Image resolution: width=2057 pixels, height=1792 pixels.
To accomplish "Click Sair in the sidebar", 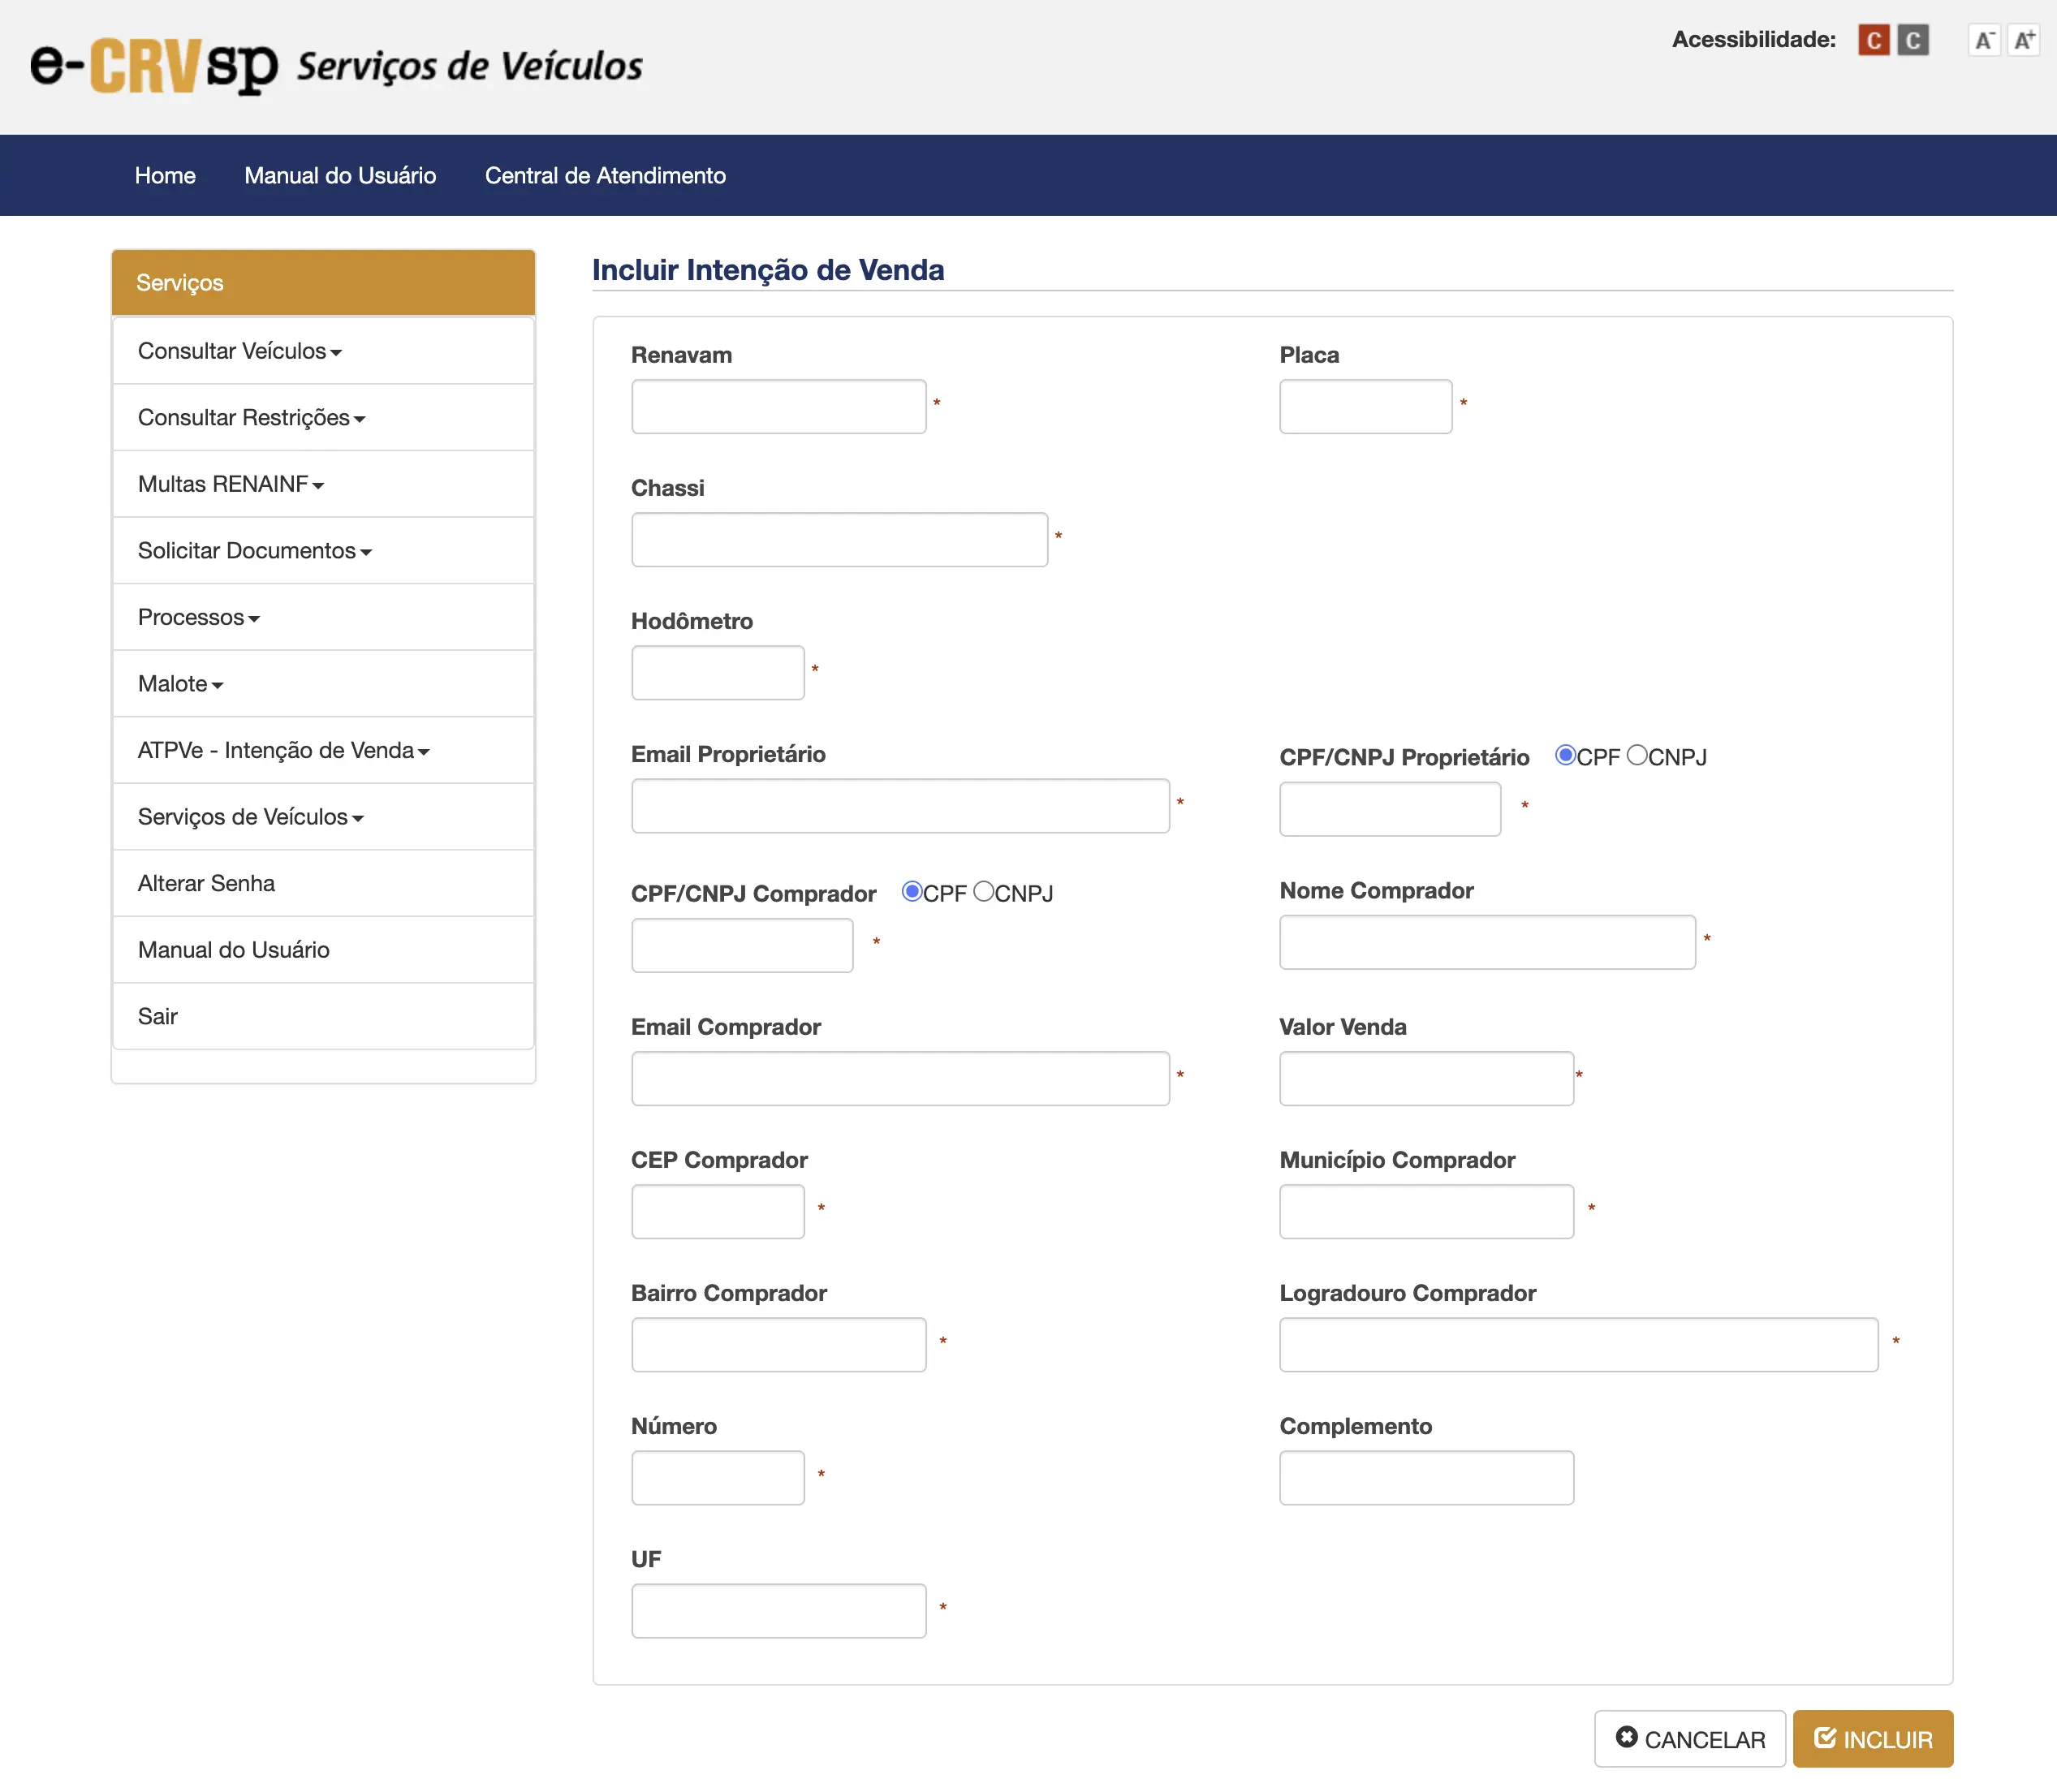I will click(x=158, y=1016).
